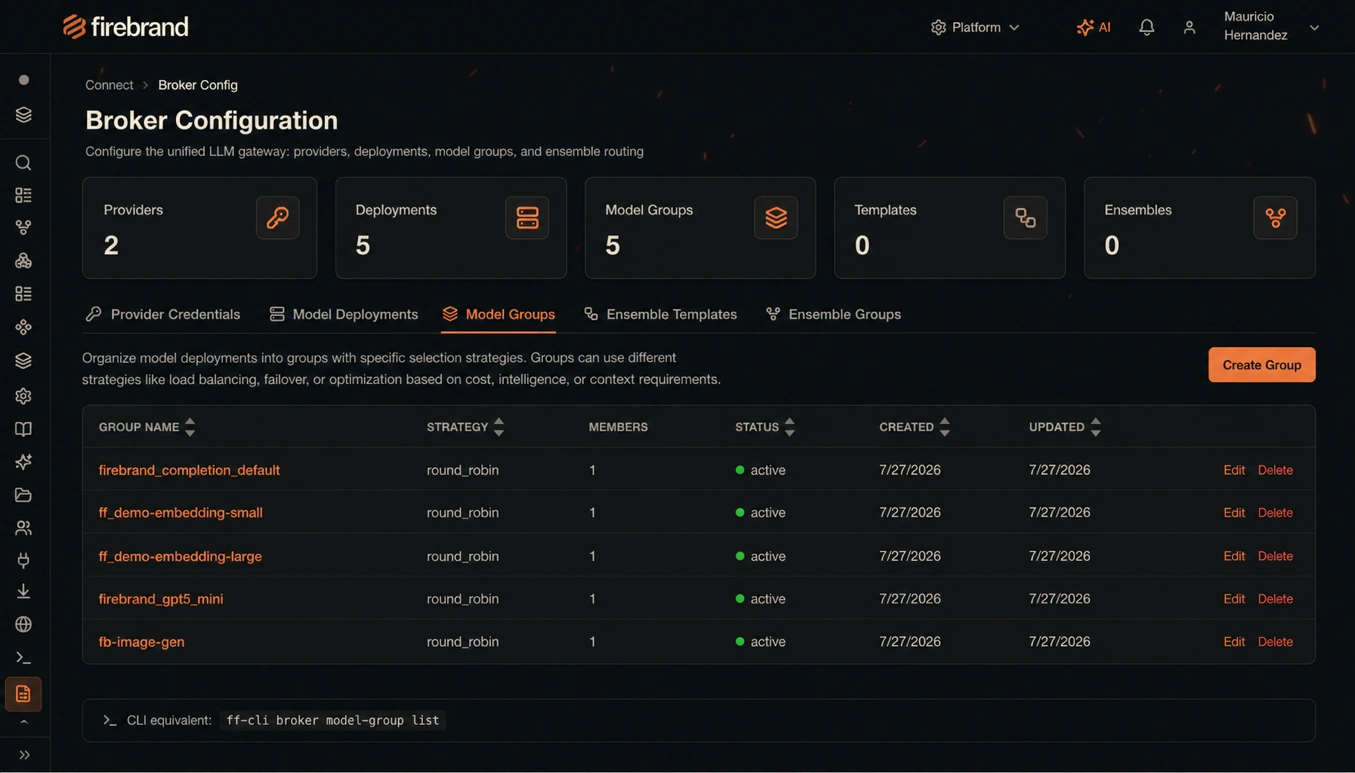
Task: Open the folder icon in sidebar
Action: click(x=23, y=495)
